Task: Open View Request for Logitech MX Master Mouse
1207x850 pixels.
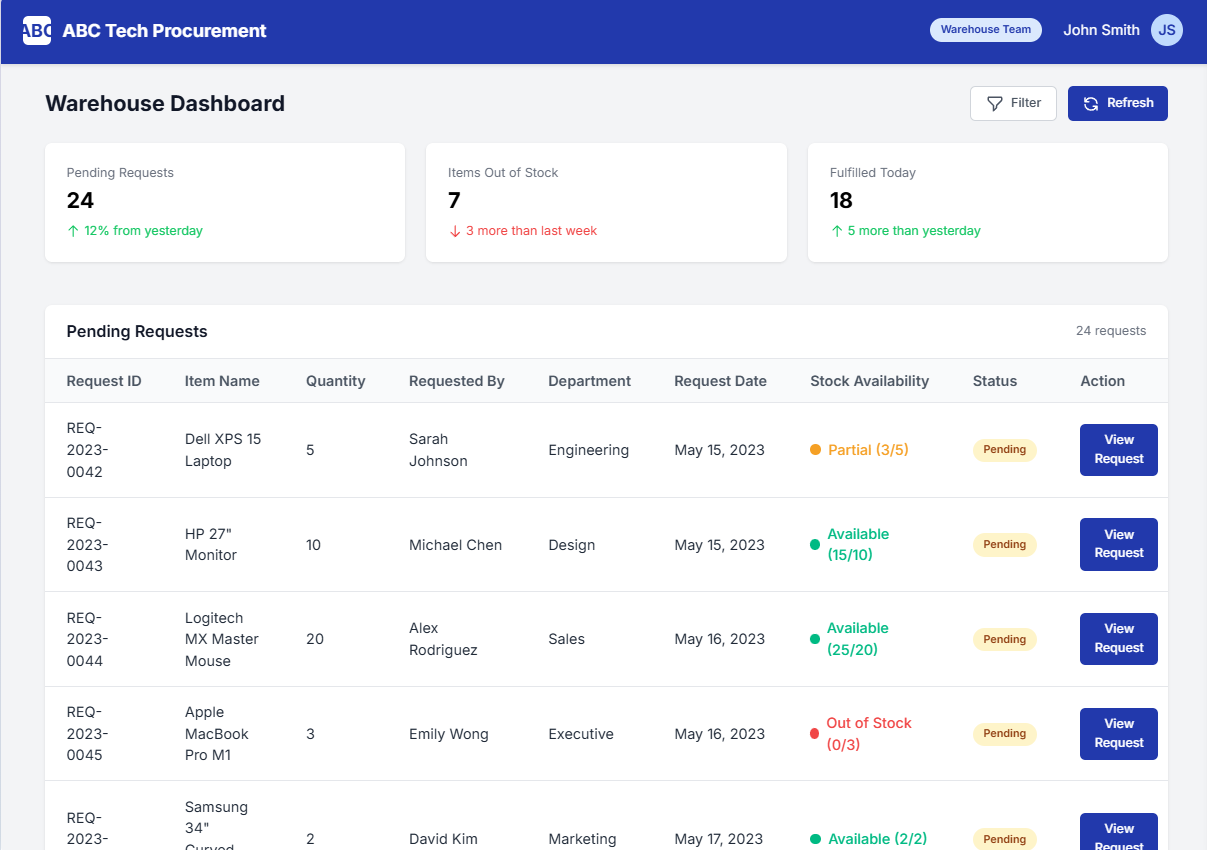Action: [x=1118, y=639]
